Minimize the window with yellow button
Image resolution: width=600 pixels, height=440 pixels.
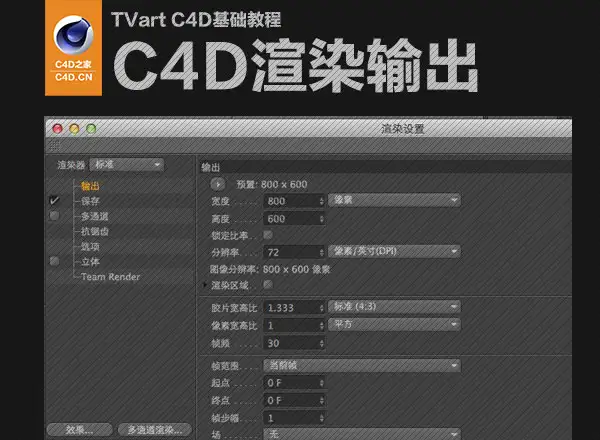coord(74,129)
